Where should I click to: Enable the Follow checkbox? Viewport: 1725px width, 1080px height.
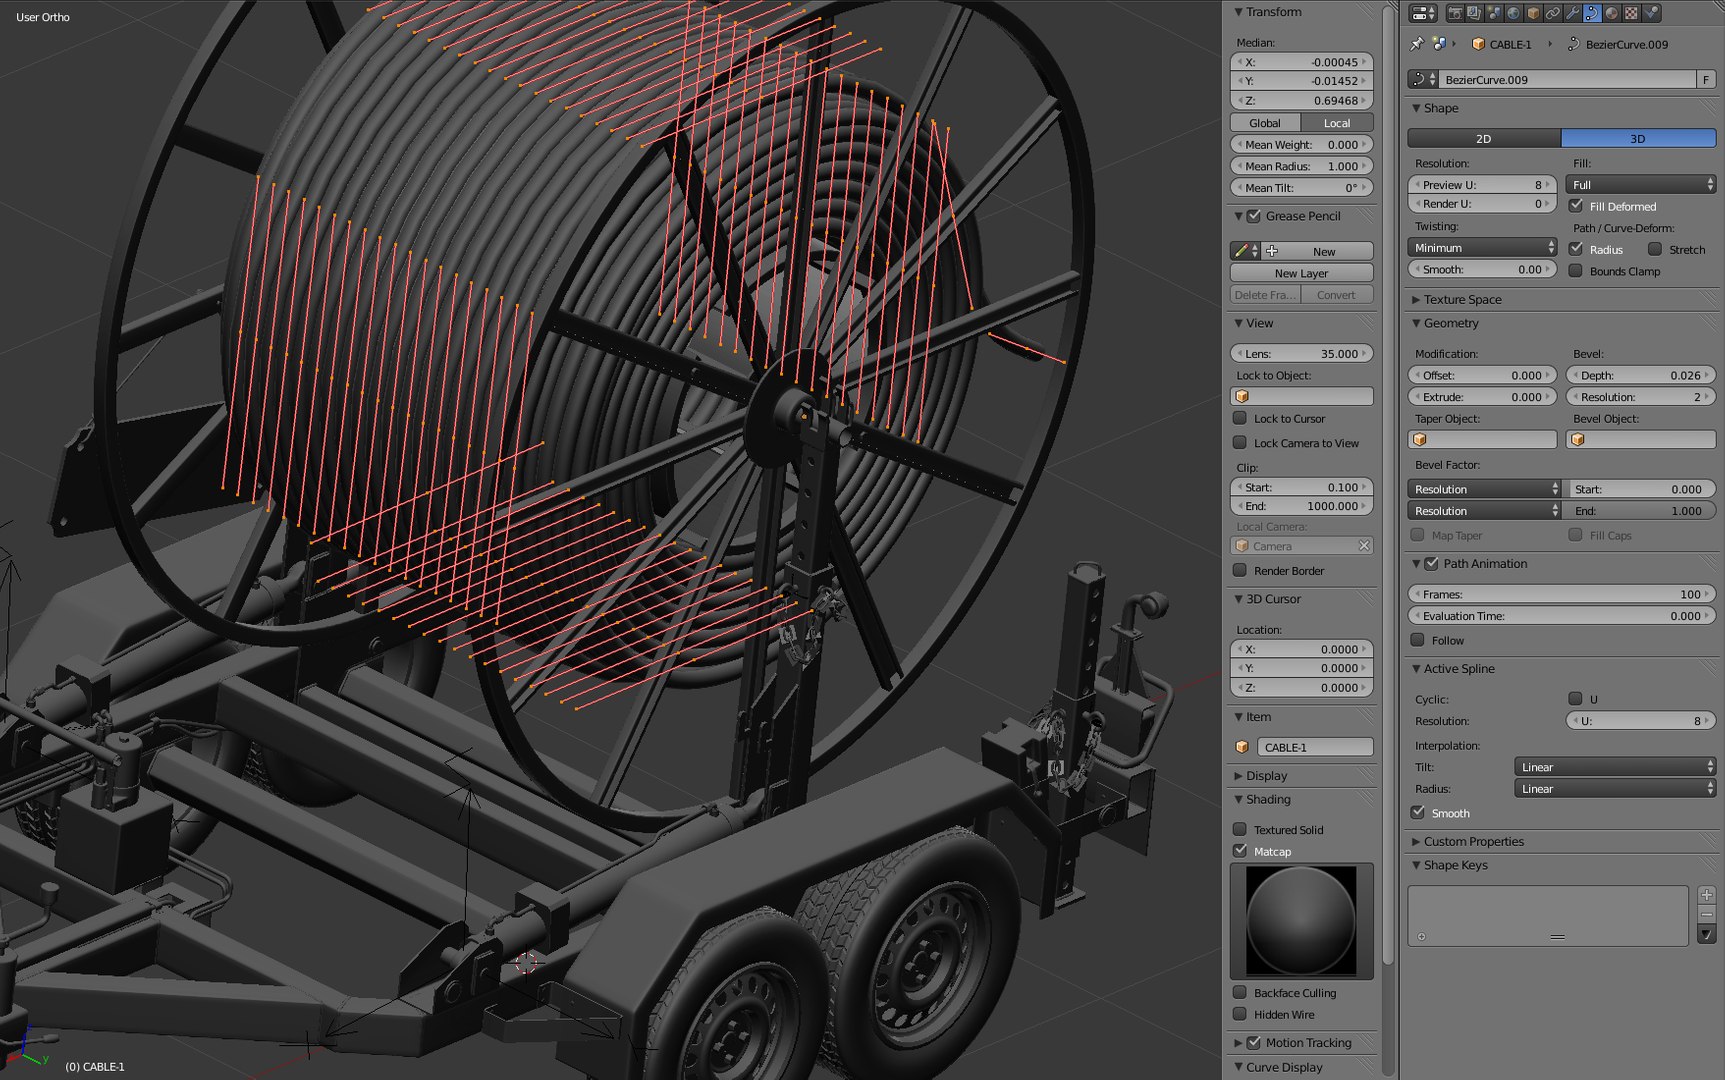coord(1417,640)
